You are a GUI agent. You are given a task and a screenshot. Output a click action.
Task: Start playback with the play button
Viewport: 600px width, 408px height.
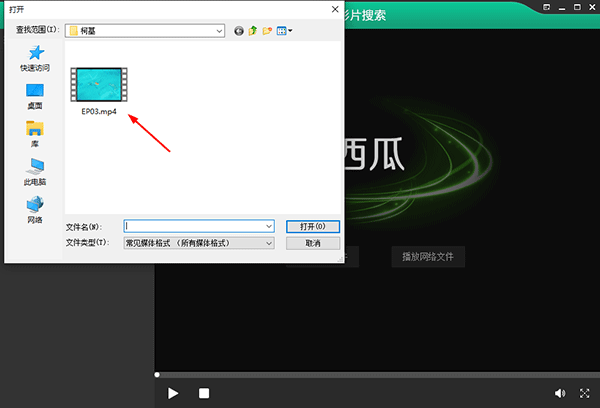(173, 393)
